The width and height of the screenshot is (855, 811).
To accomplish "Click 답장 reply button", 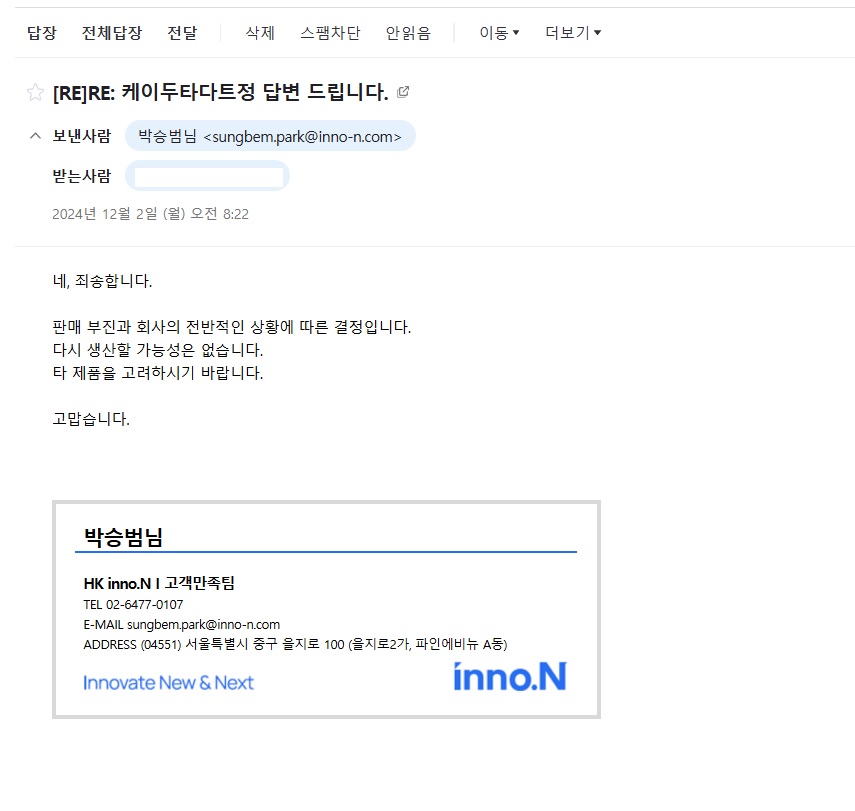I will 42,33.
